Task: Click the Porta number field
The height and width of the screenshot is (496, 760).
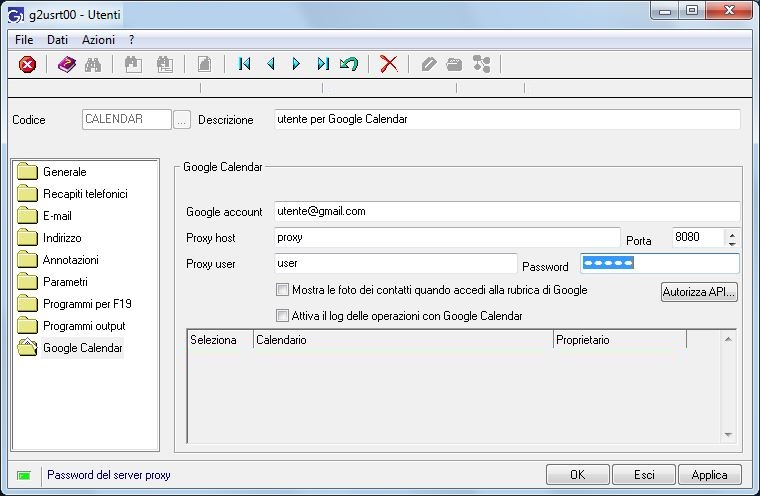Action: pyautogui.click(x=699, y=238)
